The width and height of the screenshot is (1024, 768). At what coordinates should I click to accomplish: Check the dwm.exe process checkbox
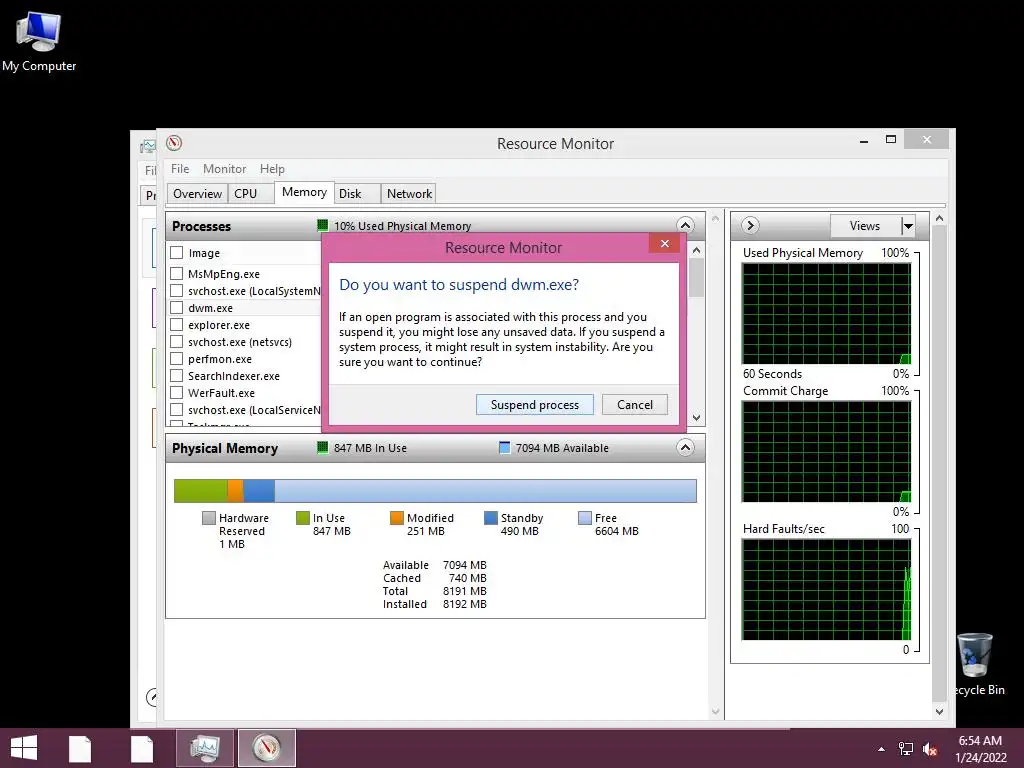(x=176, y=308)
